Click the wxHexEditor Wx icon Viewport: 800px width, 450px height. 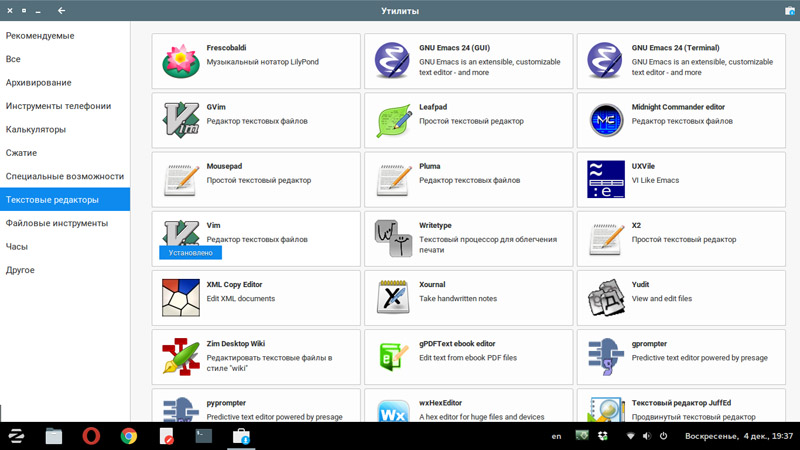(393, 411)
